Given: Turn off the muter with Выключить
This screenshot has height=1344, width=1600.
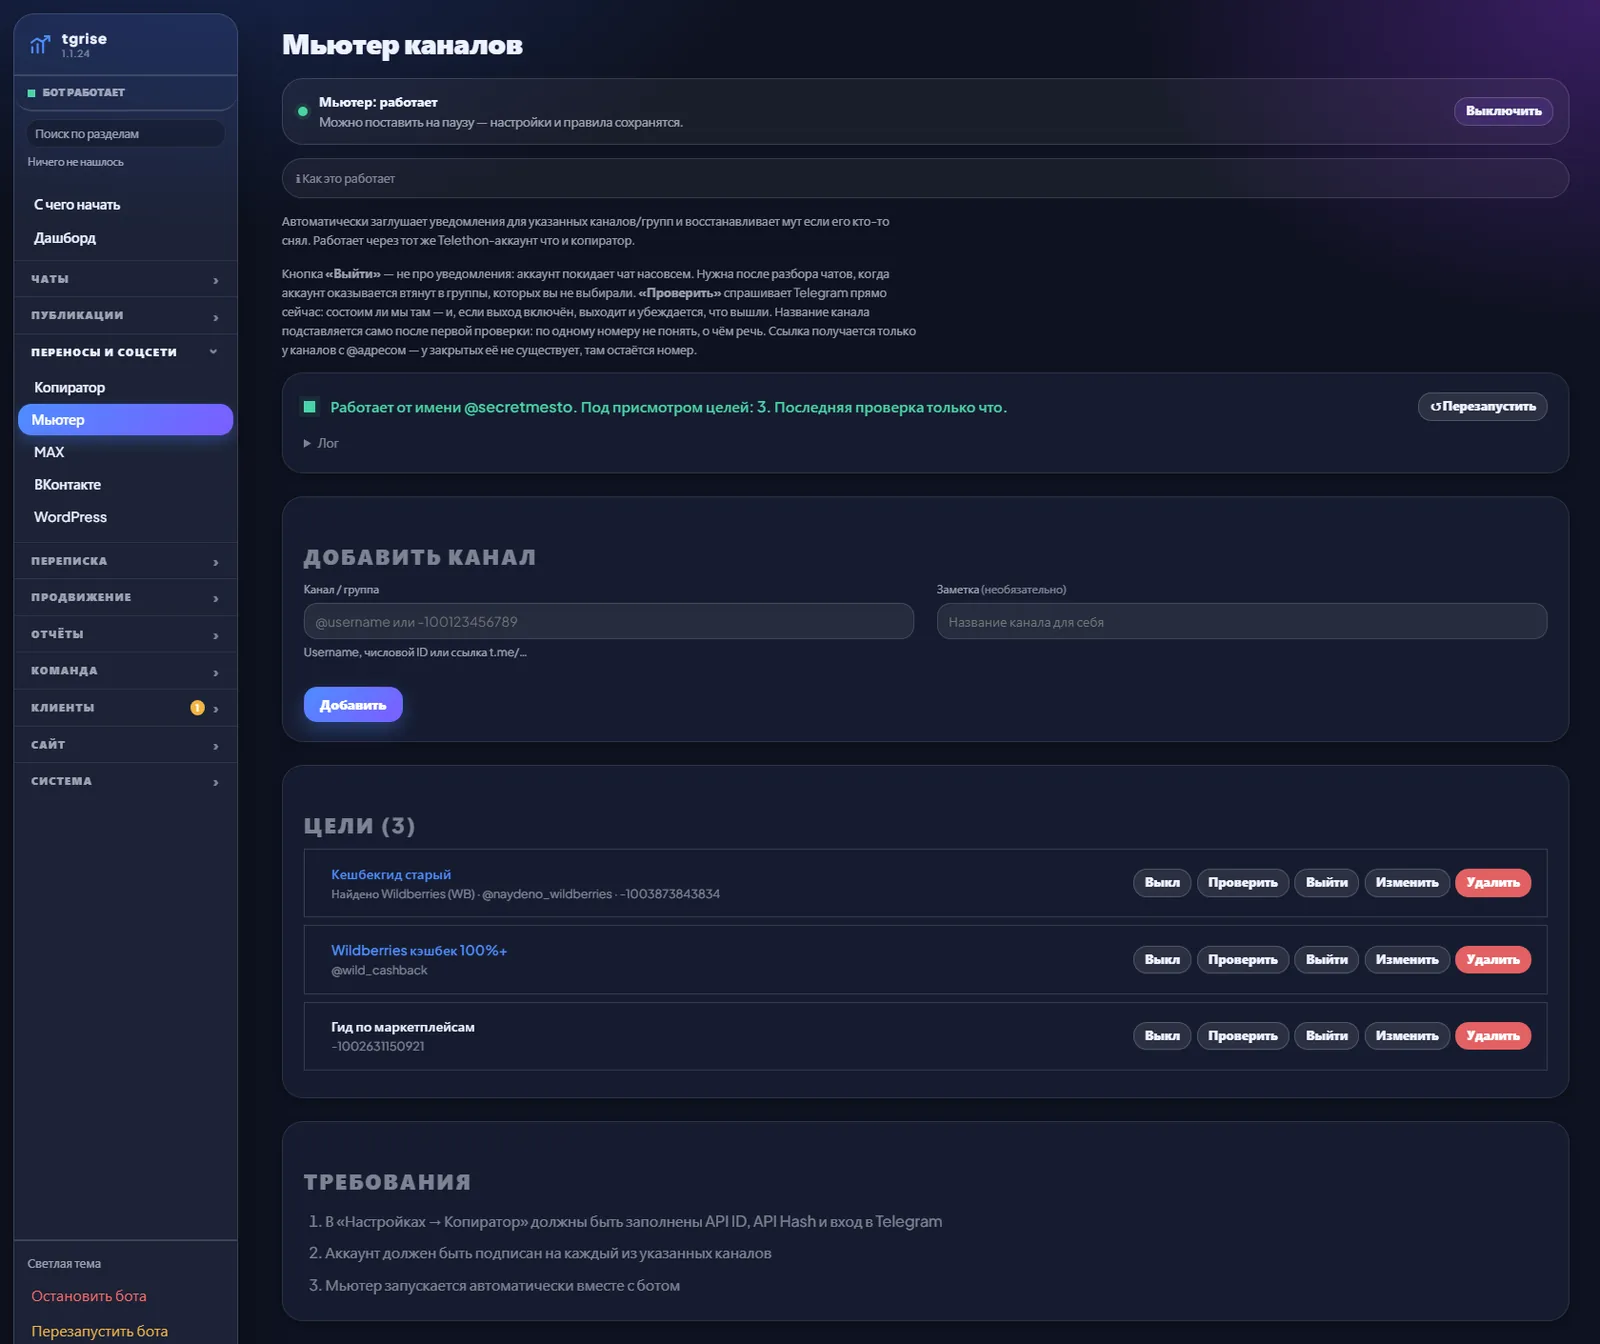Looking at the screenshot, I should pos(1503,111).
